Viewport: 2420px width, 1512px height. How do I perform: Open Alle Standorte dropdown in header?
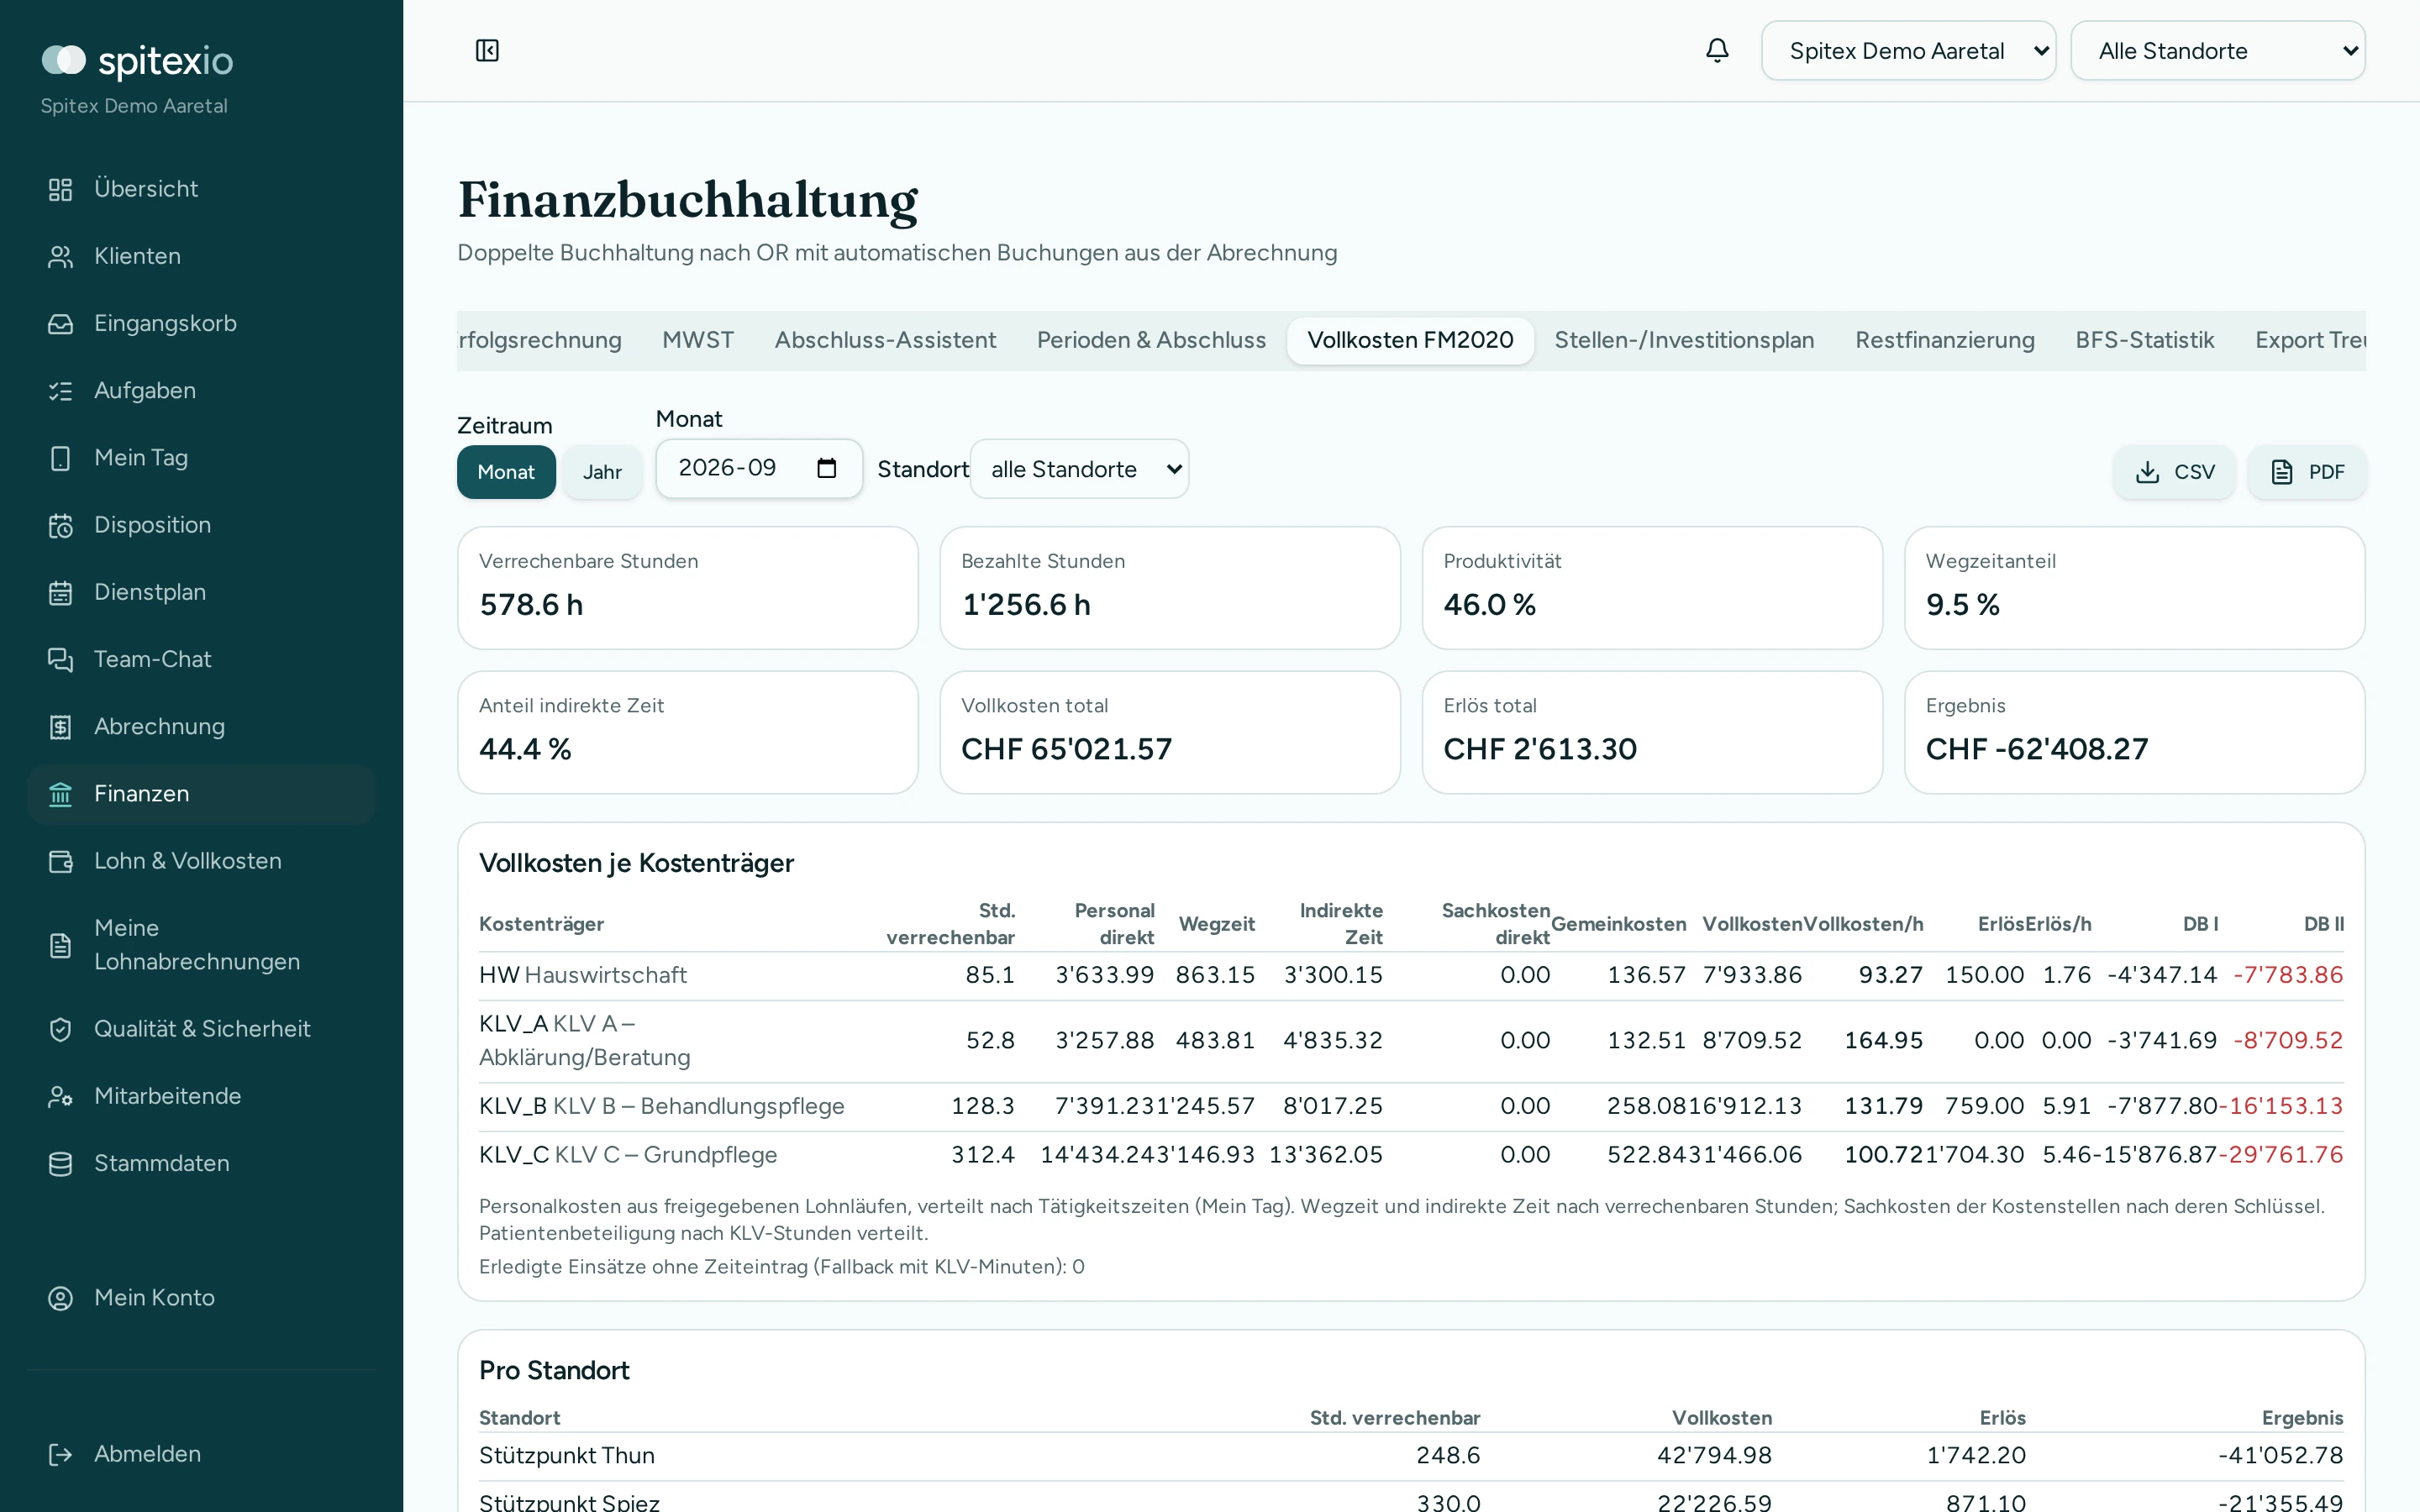coord(2217,50)
